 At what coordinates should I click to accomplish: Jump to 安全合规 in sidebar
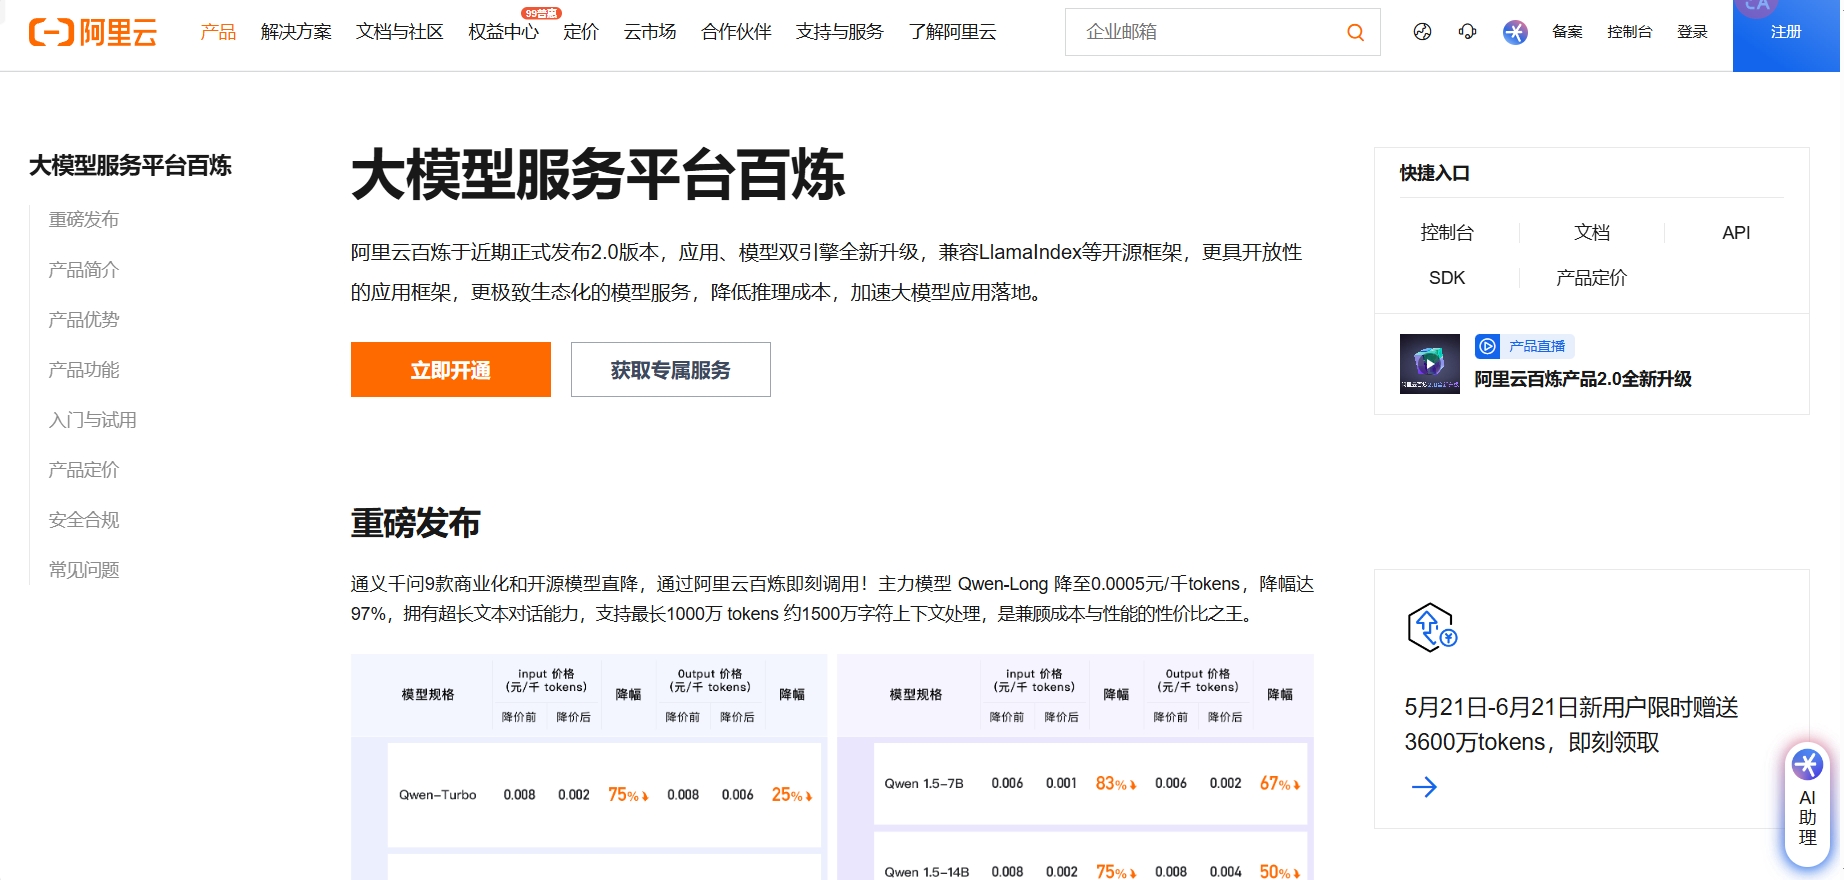pos(84,519)
